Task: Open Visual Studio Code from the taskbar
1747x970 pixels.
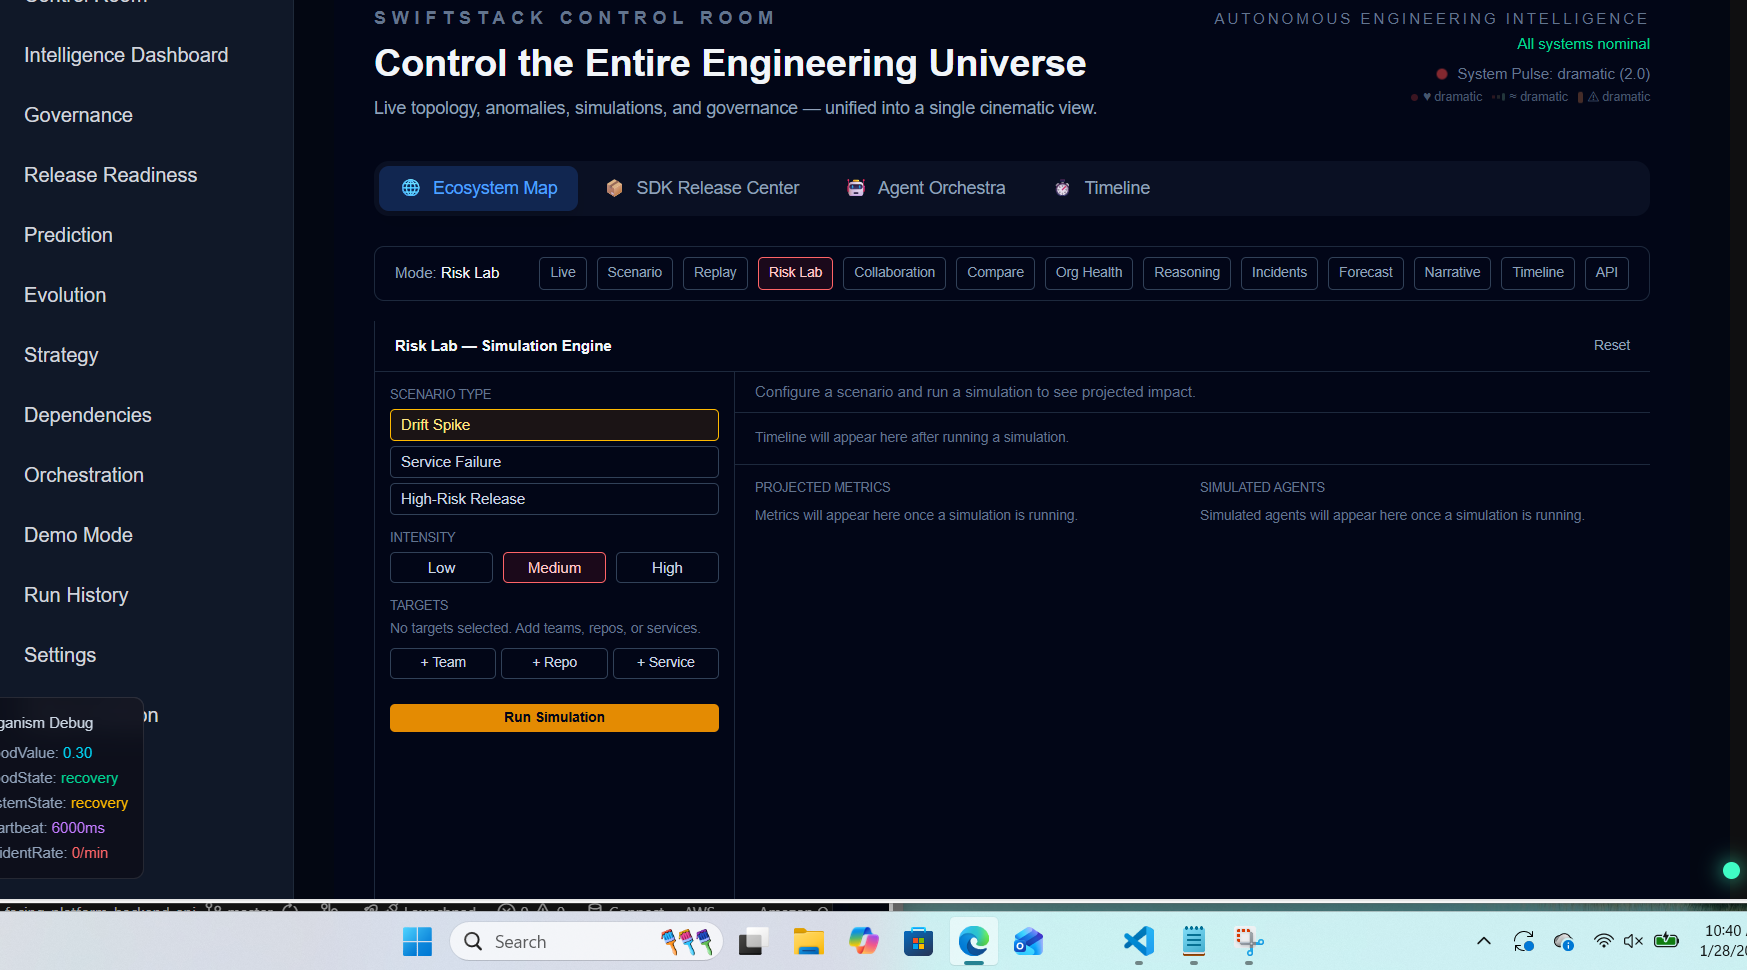Action: coord(1138,941)
